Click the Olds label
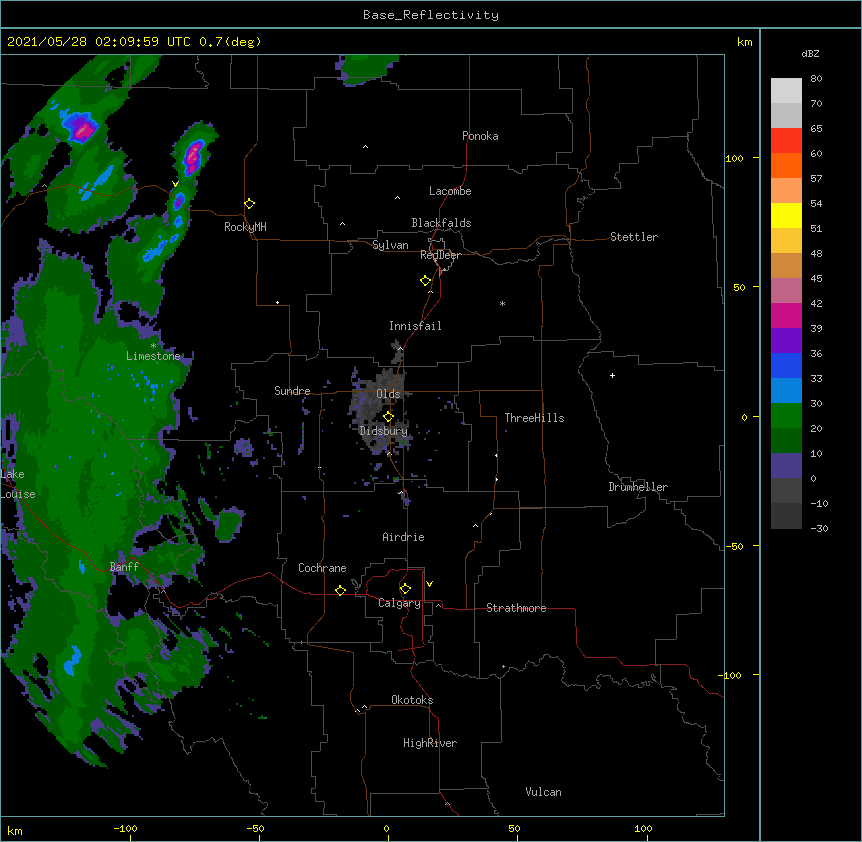 [388, 394]
